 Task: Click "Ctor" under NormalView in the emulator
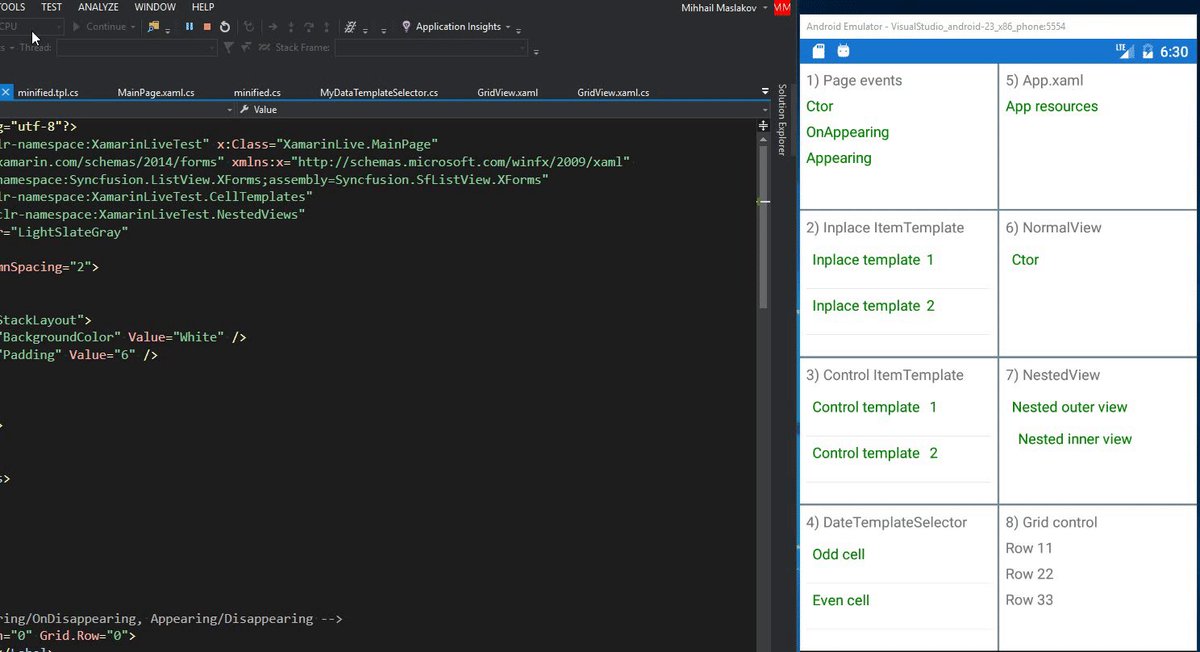point(1025,259)
